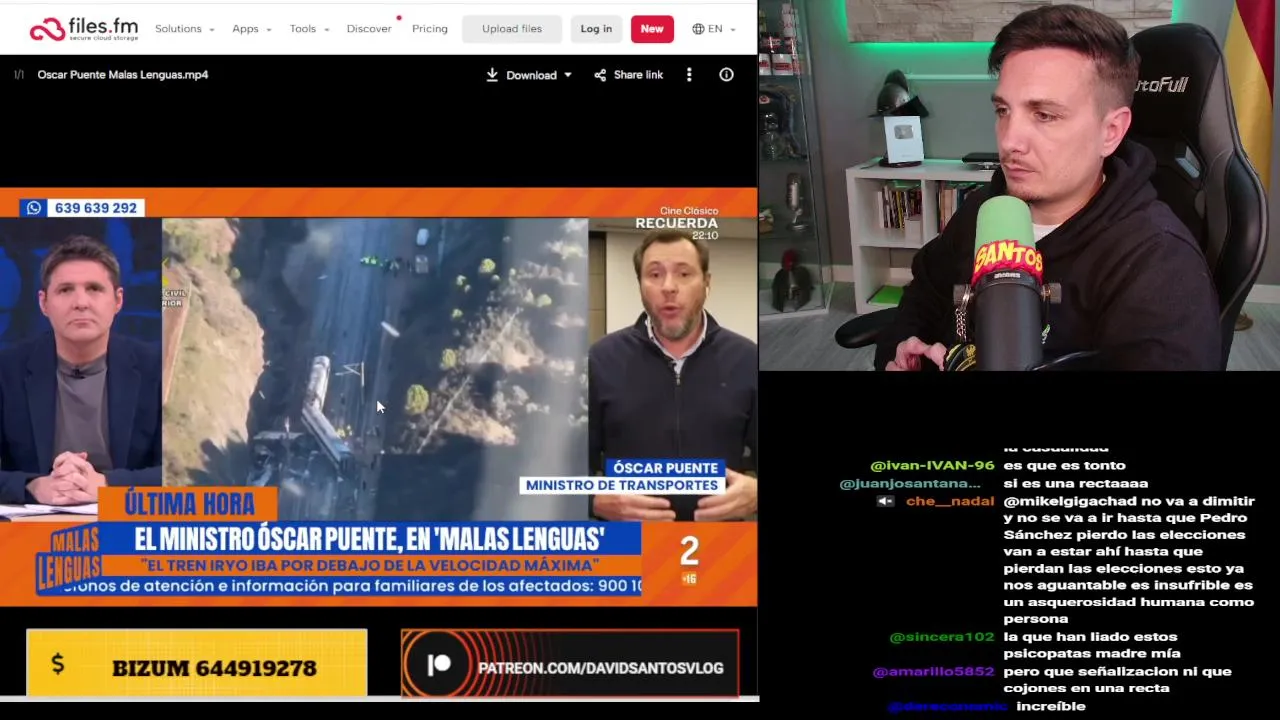Click the Patreon davidsantosvlog banner

pyautogui.click(x=570, y=663)
